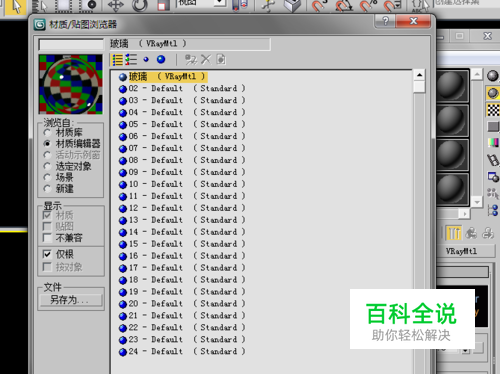Click the Show End Result icon in the Material Editor
The height and width of the screenshot is (374, 500).
453,233
